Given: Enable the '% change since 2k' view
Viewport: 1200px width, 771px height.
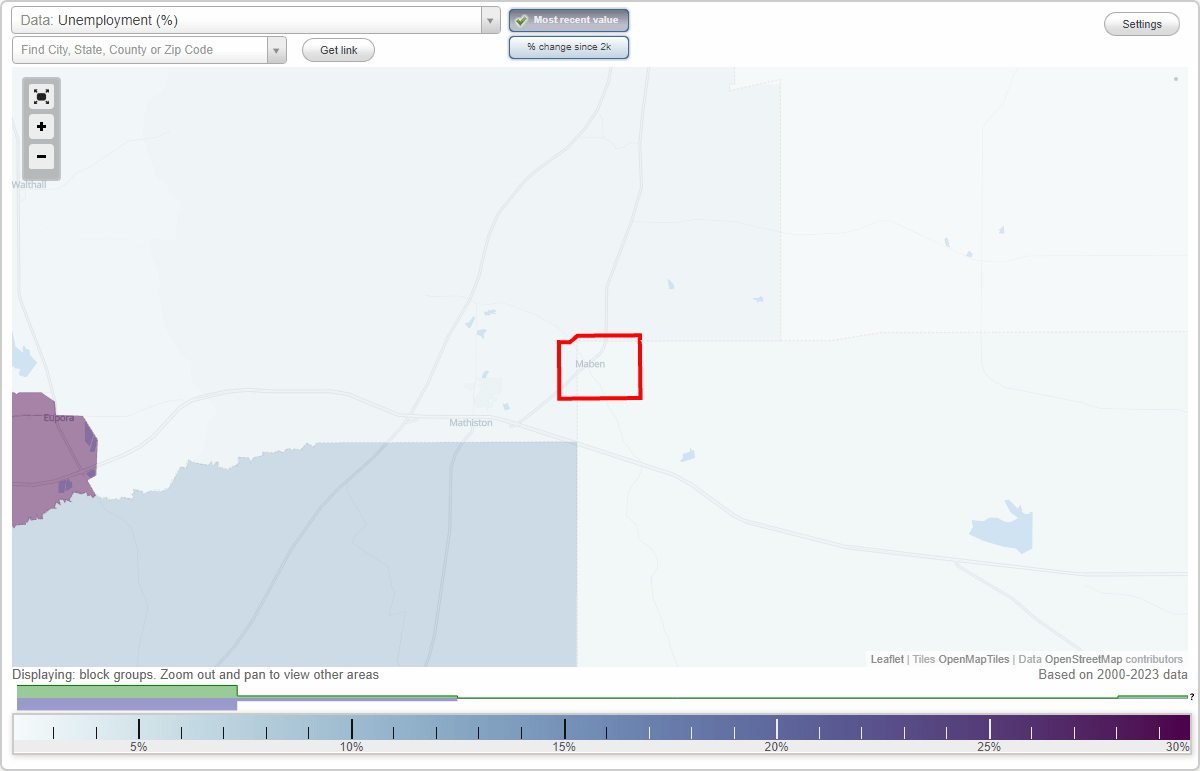Looking at the screenshot, I should point(568,47).
